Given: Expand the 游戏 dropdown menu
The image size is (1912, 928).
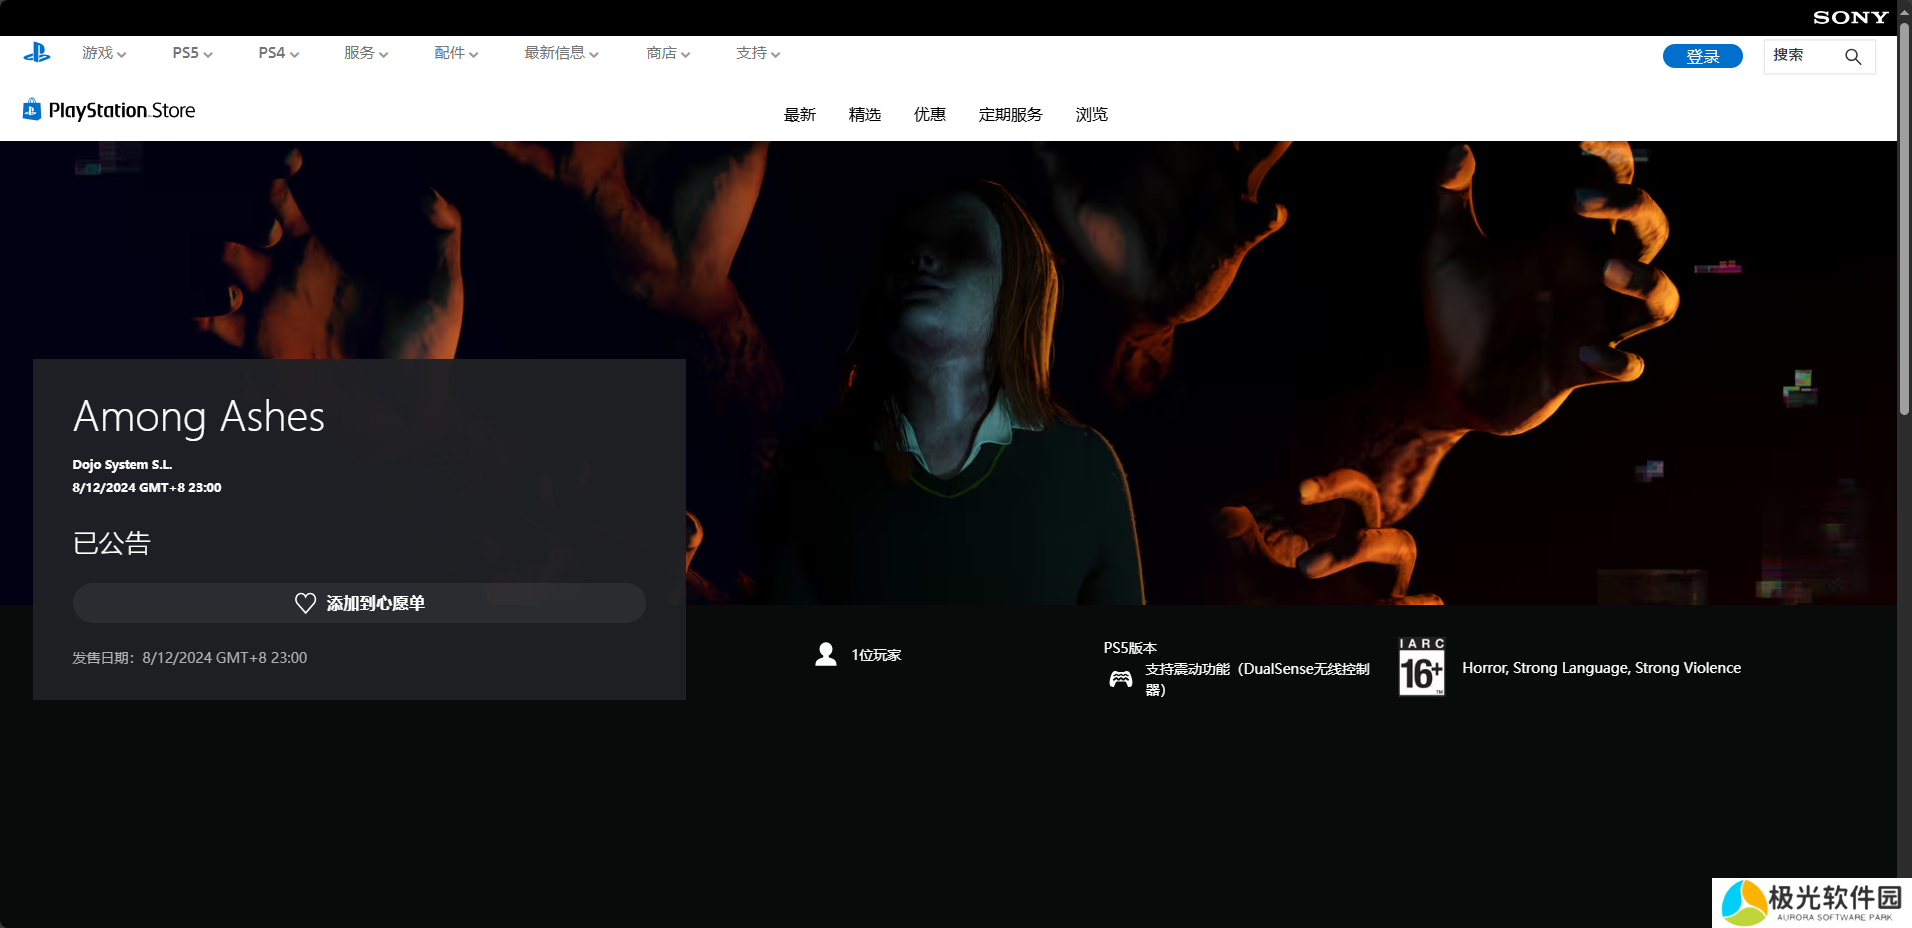Looking at the screenshot, I should pos(104,53).
